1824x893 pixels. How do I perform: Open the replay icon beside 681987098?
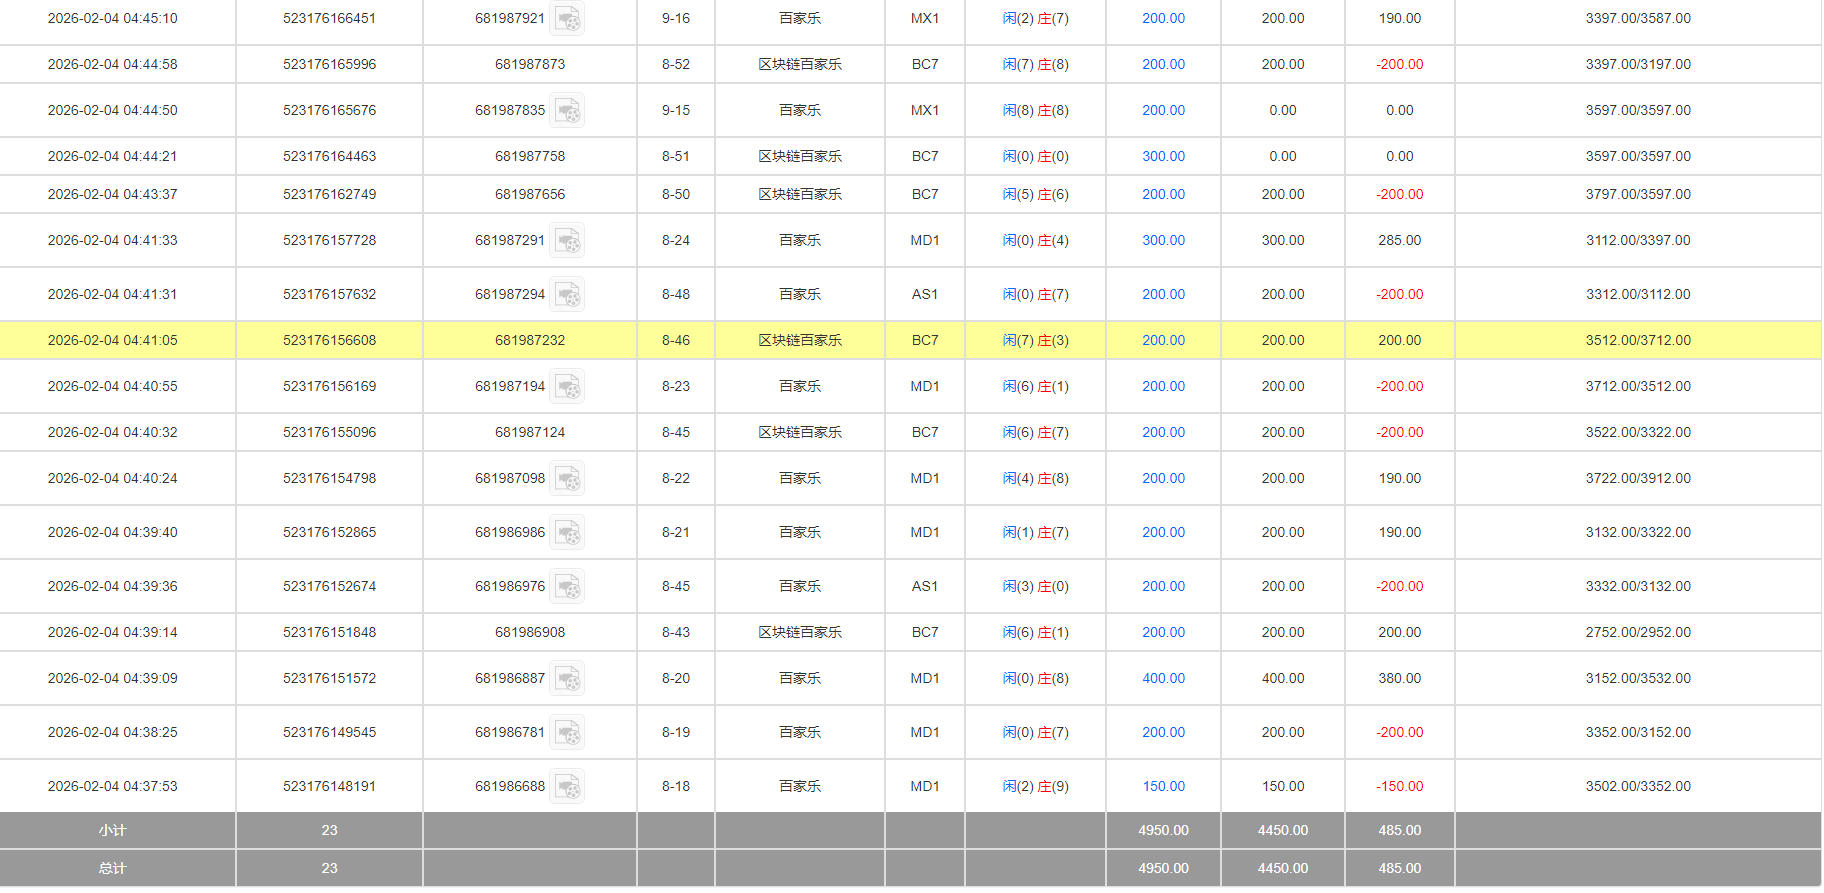567,479
